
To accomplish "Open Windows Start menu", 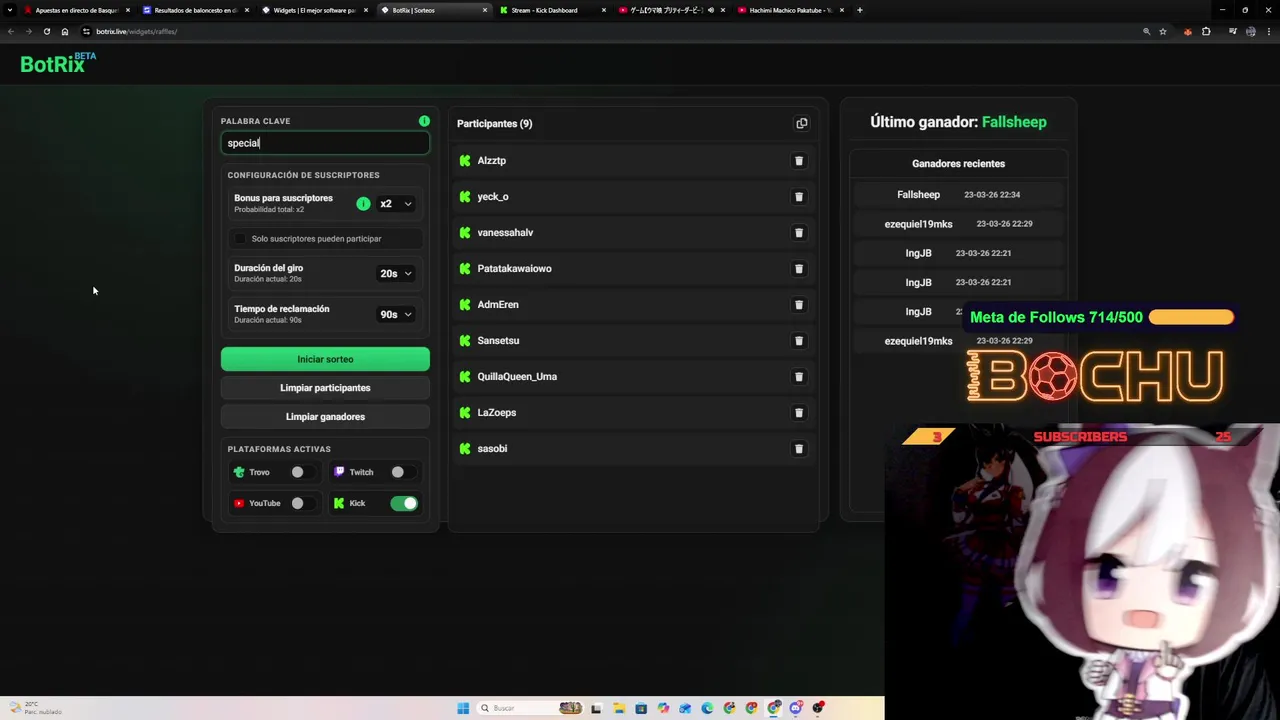I will (x=463, y=708).
